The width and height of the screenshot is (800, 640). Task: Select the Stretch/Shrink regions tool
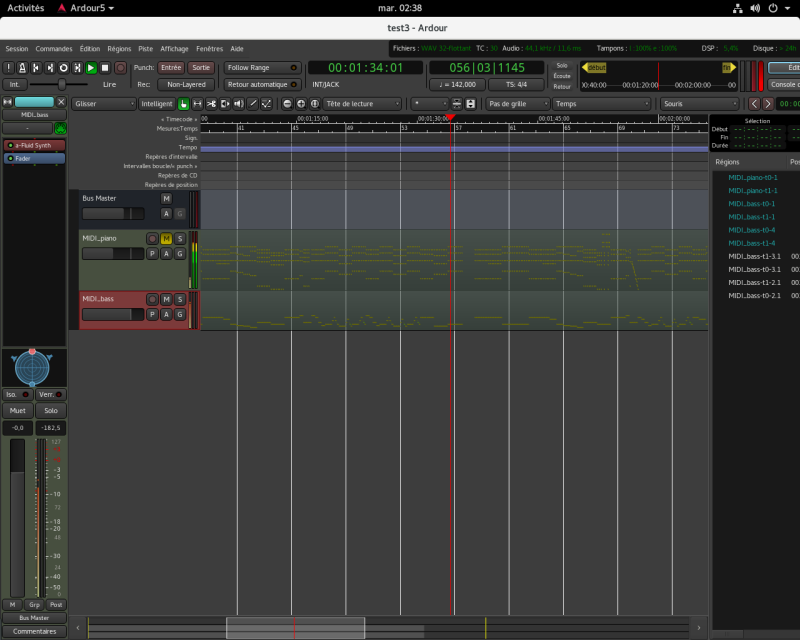(x=225, y=104)
